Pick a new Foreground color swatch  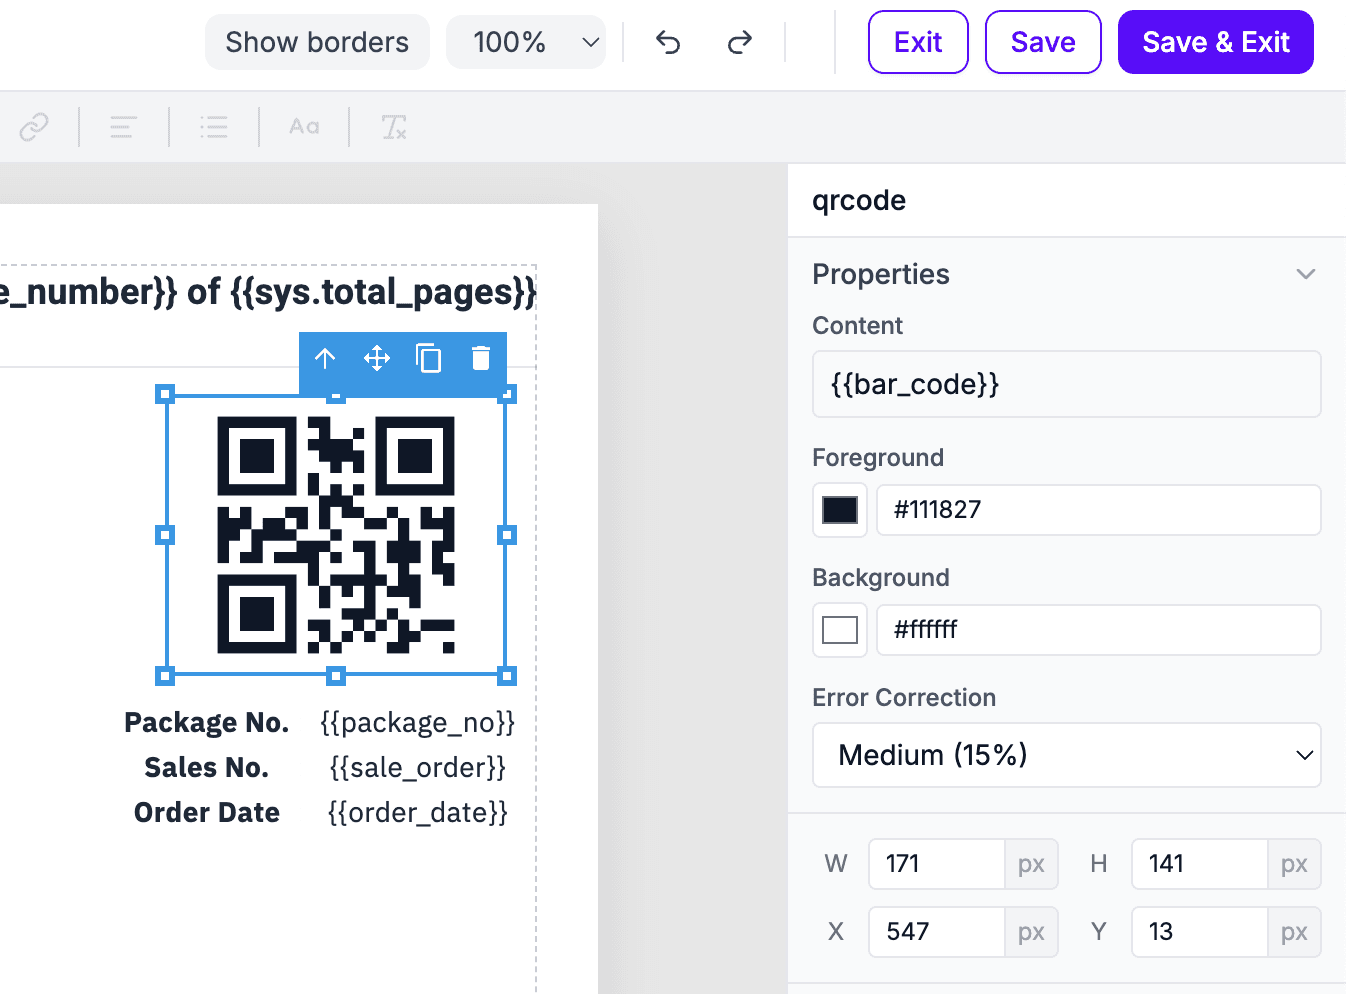(x=839, y=510)
